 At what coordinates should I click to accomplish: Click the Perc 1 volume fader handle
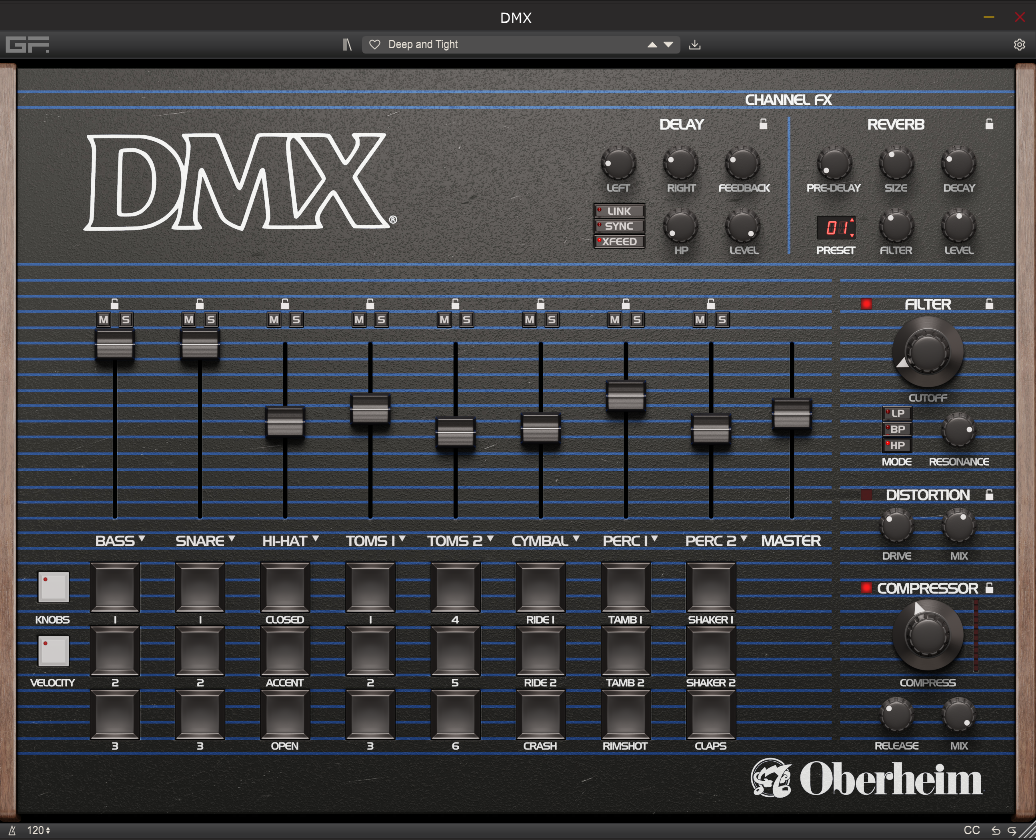pyautogui.click(x=626, y=397)
